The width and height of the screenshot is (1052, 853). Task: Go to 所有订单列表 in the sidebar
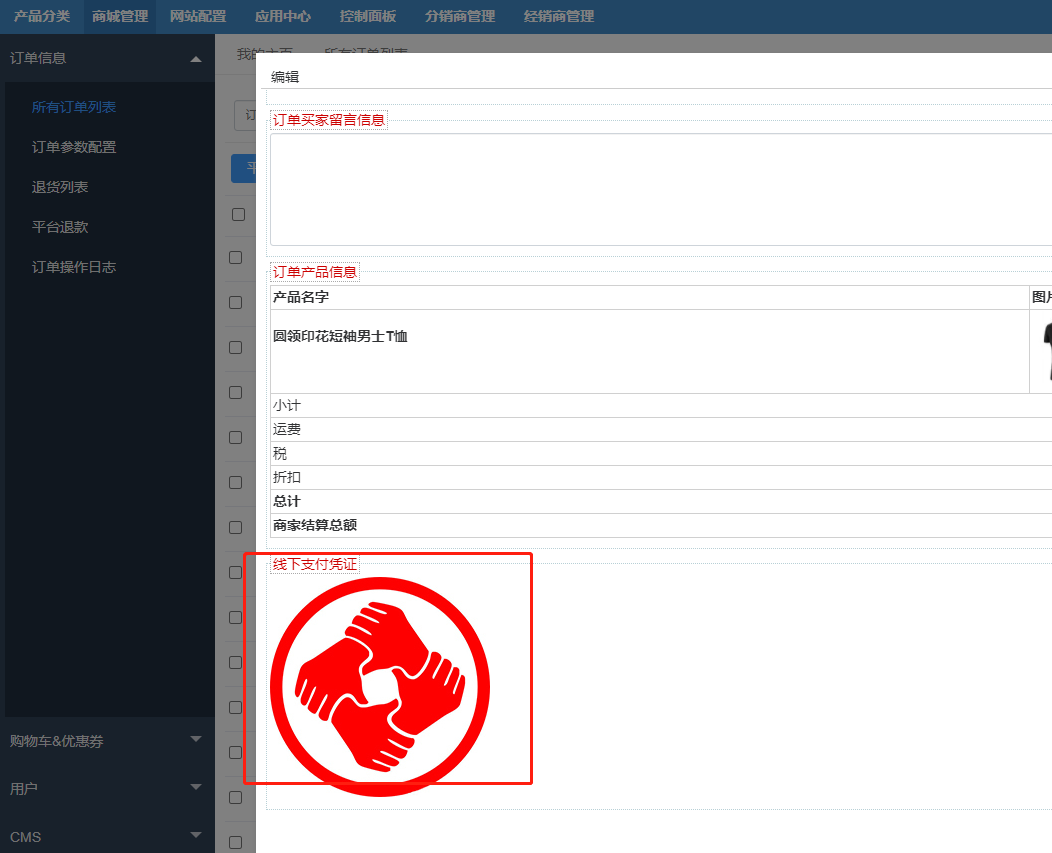74,107
